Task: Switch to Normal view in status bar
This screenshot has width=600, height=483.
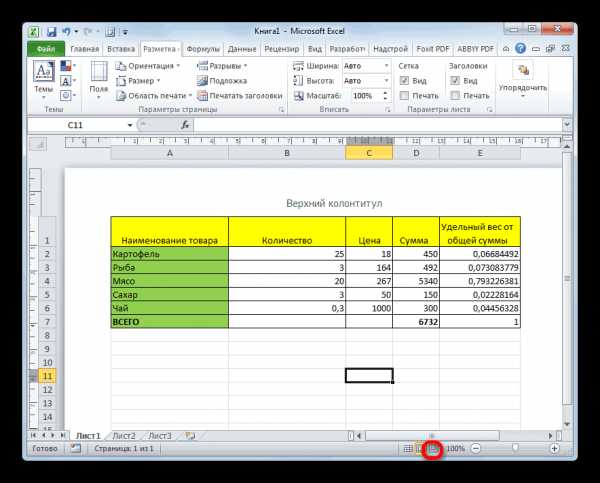Action: 408,449
